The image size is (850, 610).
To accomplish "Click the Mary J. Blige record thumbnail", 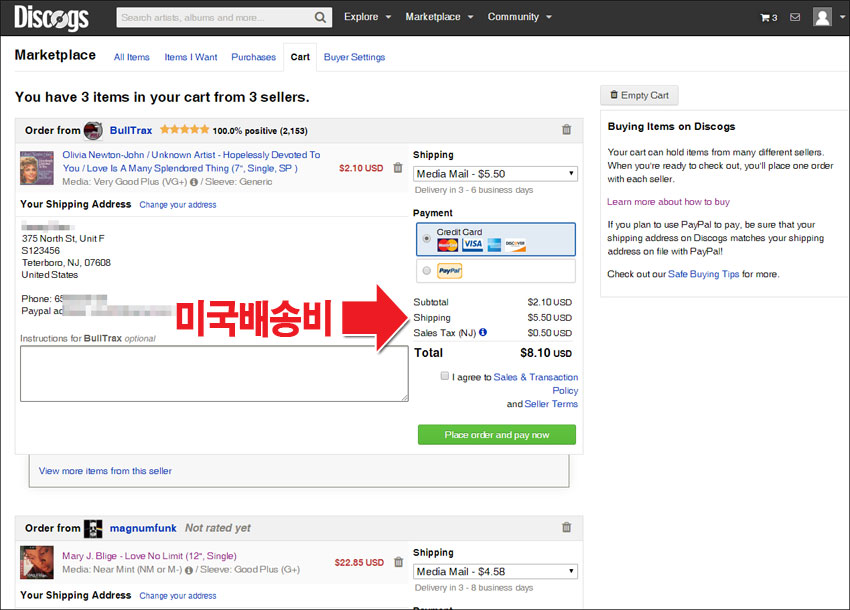I will [37, 562].
